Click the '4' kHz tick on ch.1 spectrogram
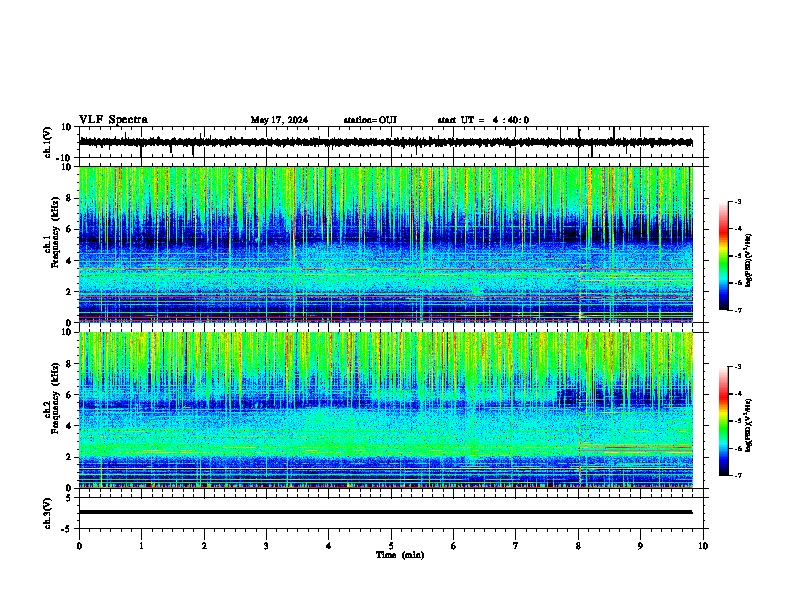This screenshot has height=612, width=792. point(70,260)
